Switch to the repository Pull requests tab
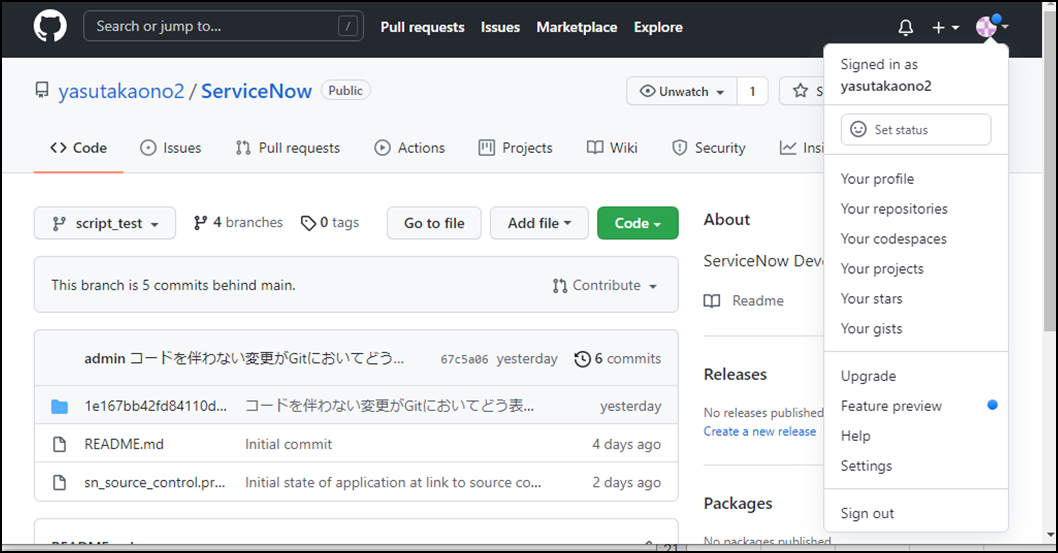The width and height of the screenshot is (1058, 553). click(x=287, y=148)
